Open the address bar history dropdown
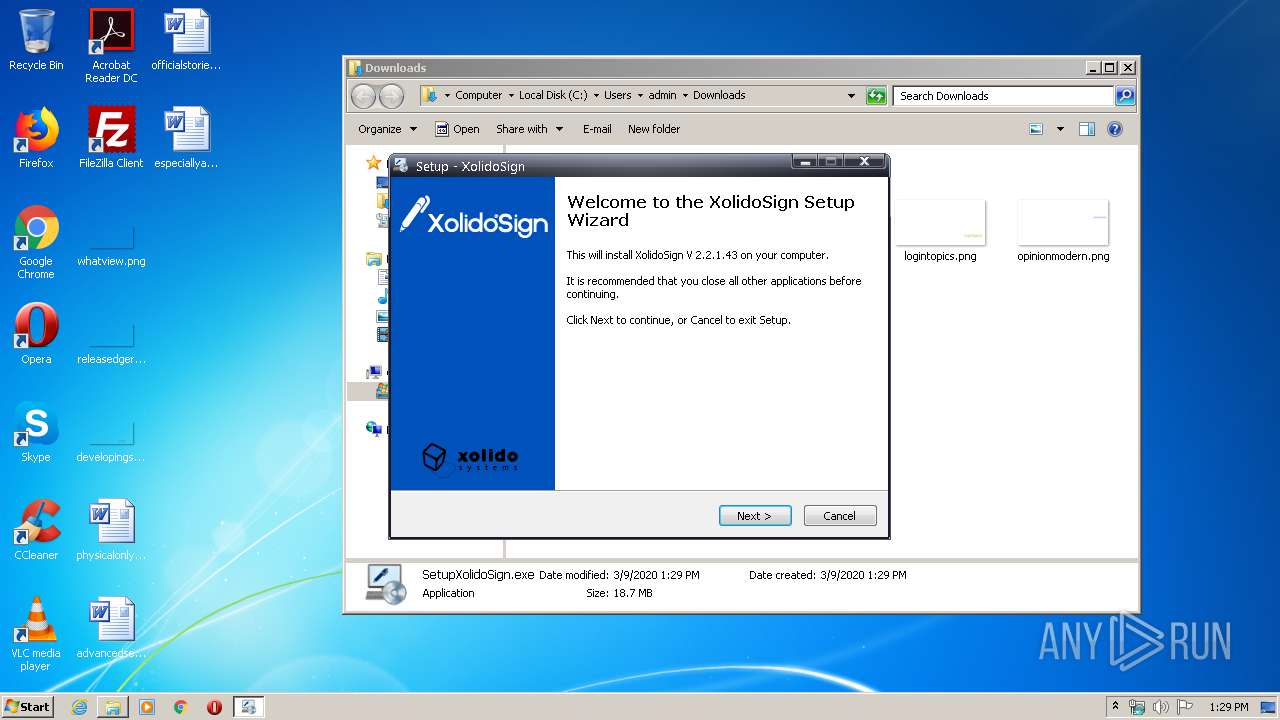1280x720 pixels. 851,96
